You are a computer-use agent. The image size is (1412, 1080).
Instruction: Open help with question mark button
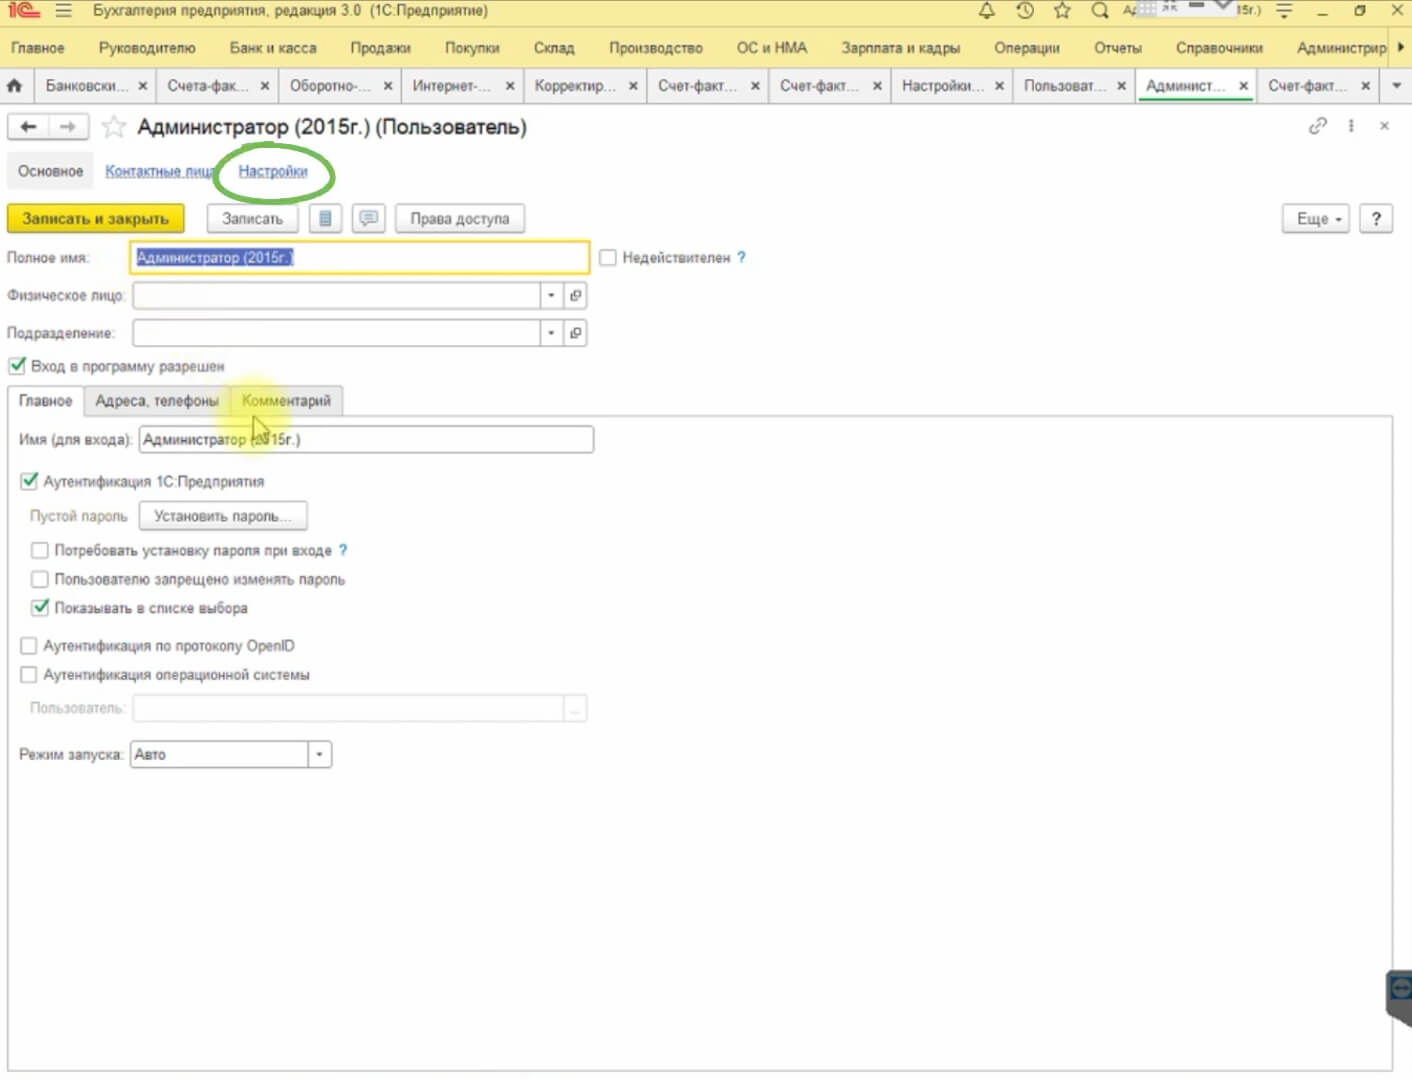pyautogui.click(x=1376, y=219)
